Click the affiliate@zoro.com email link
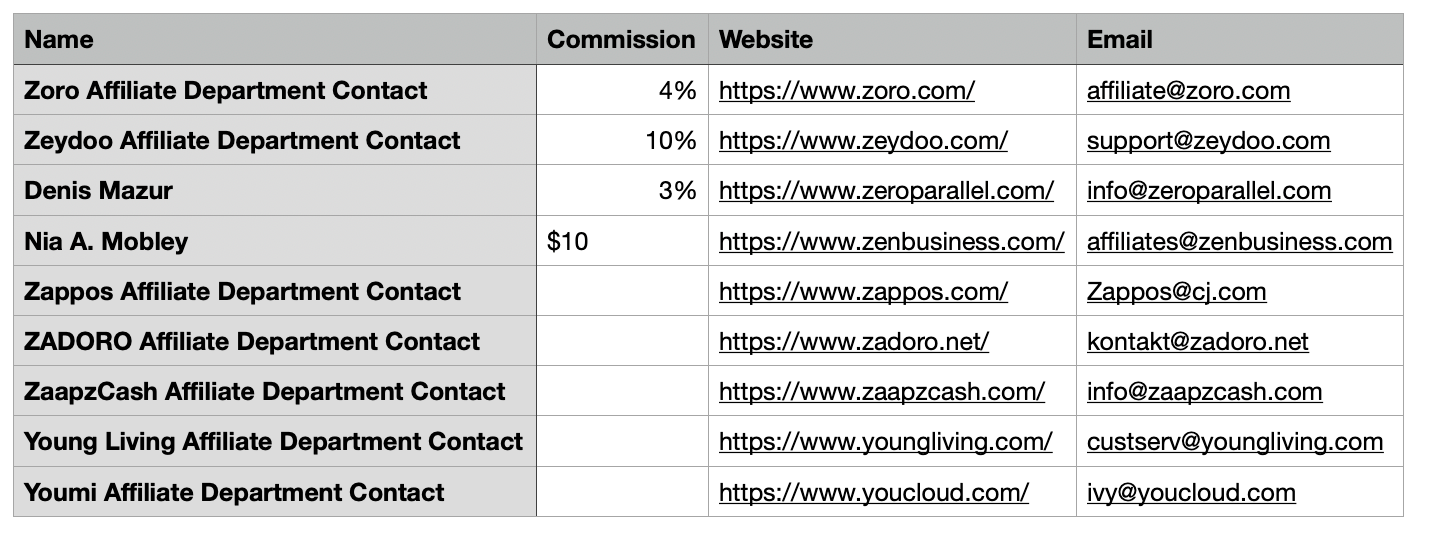The image size is (1446, 558). [x=1188, y=91]
